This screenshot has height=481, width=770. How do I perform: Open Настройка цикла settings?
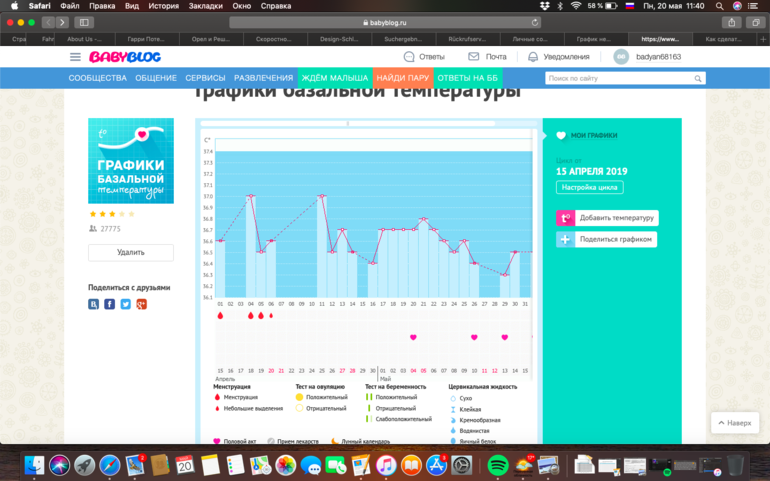tap(590, 187)
